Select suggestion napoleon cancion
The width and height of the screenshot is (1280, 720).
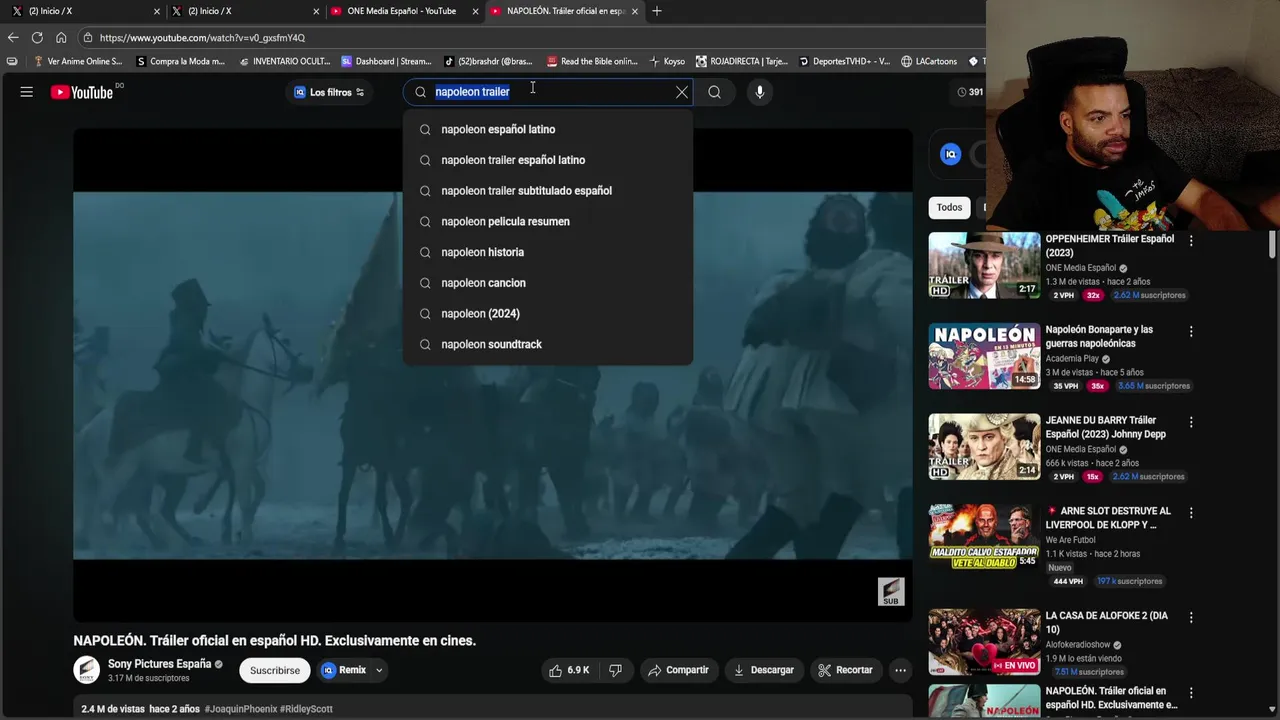(x=547, y=283)
